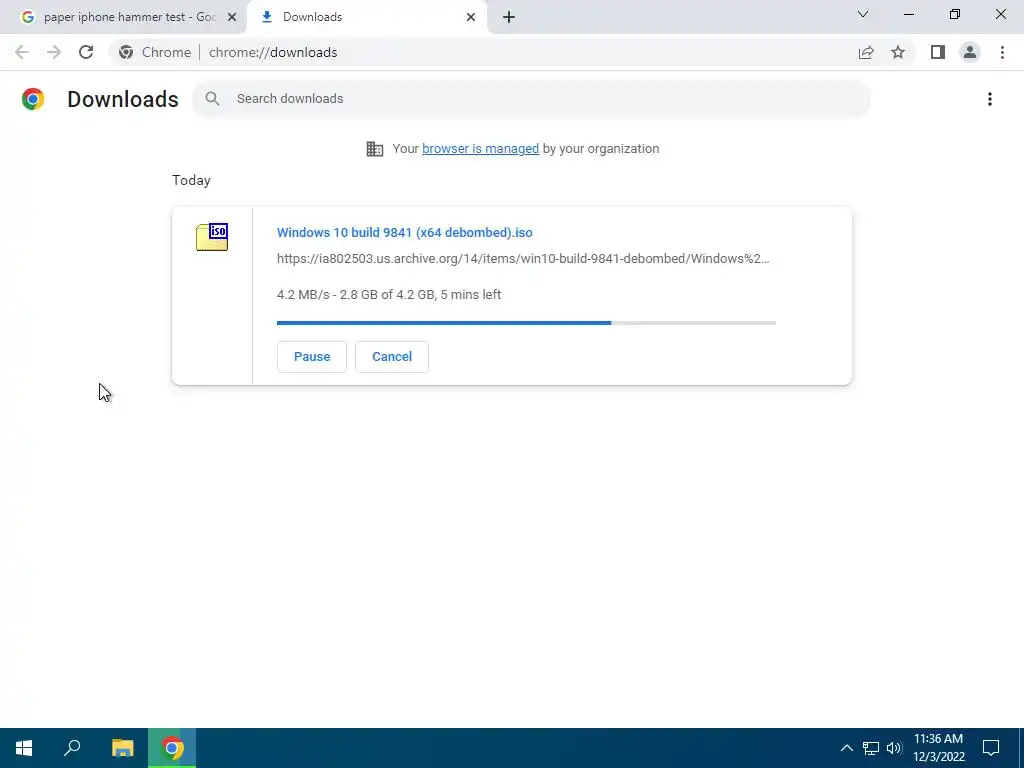Click the Chrome logo beside Downloads title
The width and height of the screenshot is (1024, 768).
(33, 99)
